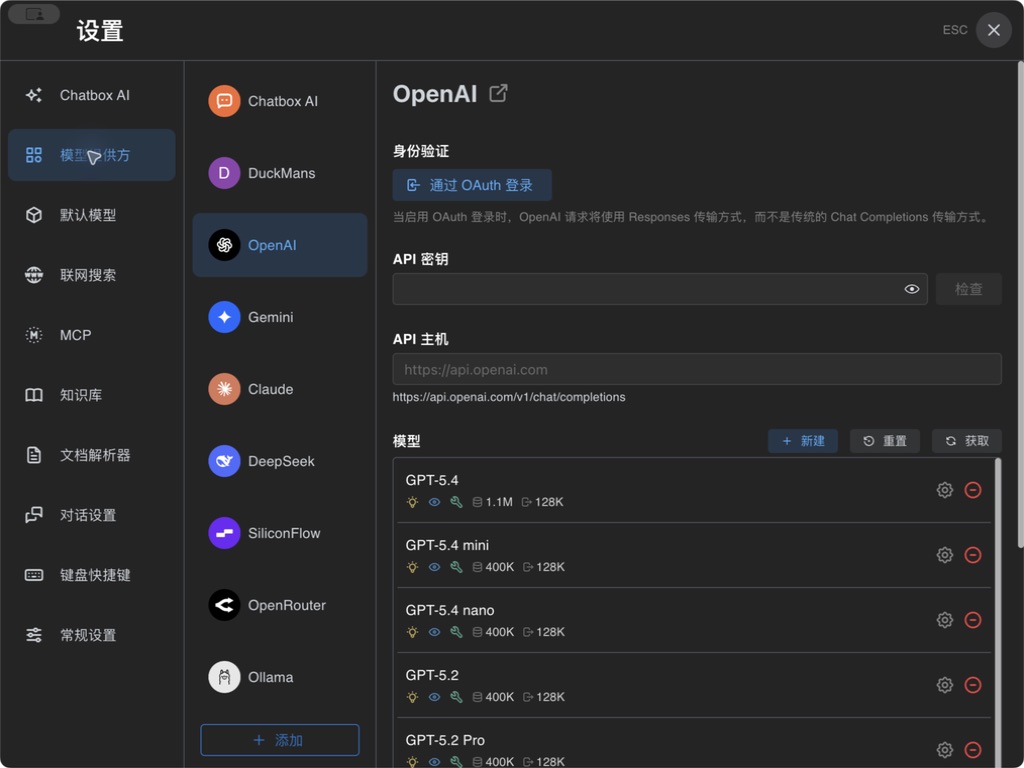Toggle API key visibility eye icon
The height and width of the screenshot is (768, 1024).
click(912, 289)
